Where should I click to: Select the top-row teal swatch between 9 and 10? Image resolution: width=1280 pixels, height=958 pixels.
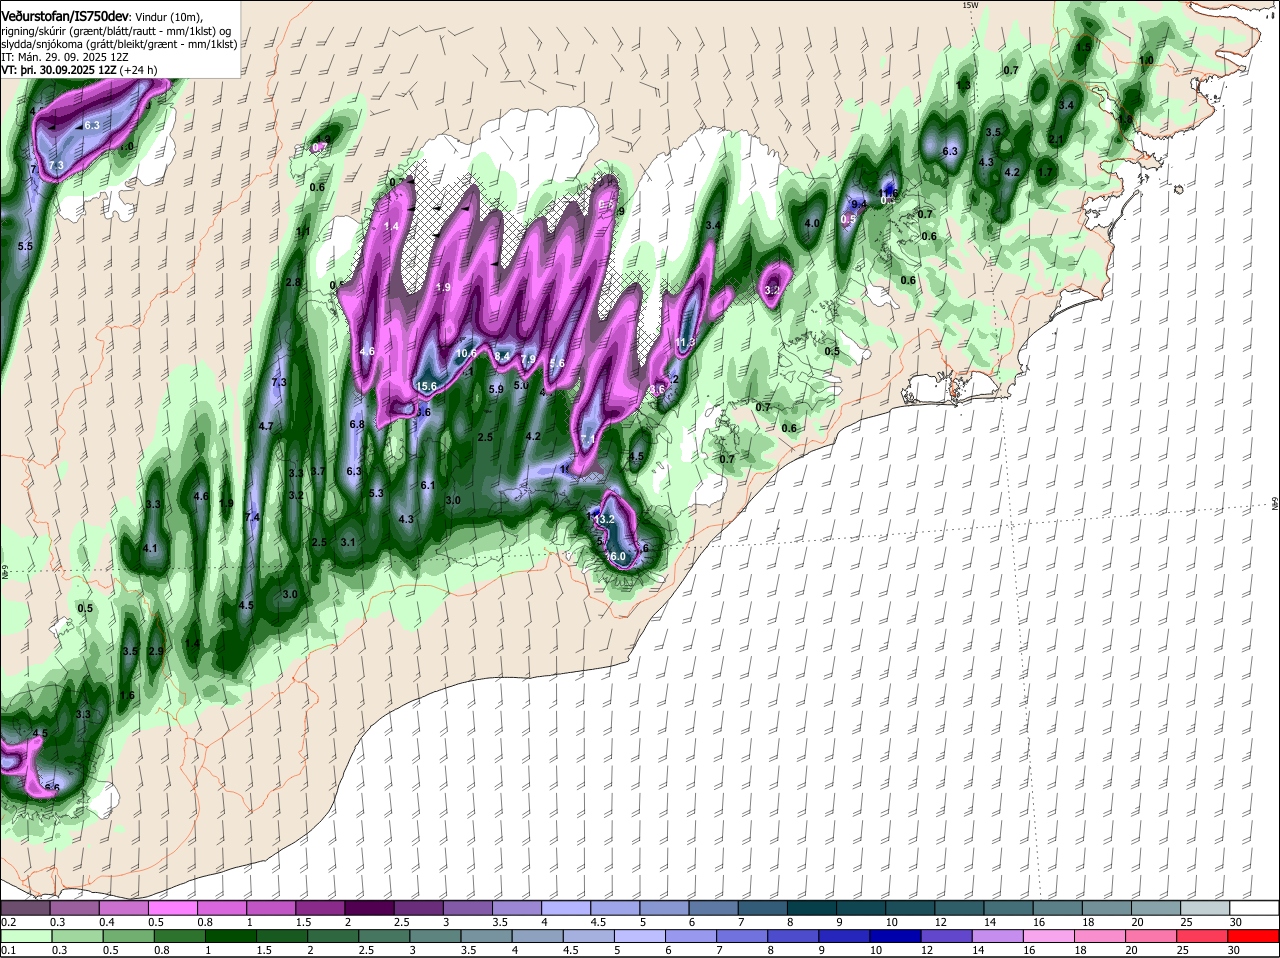862,907
